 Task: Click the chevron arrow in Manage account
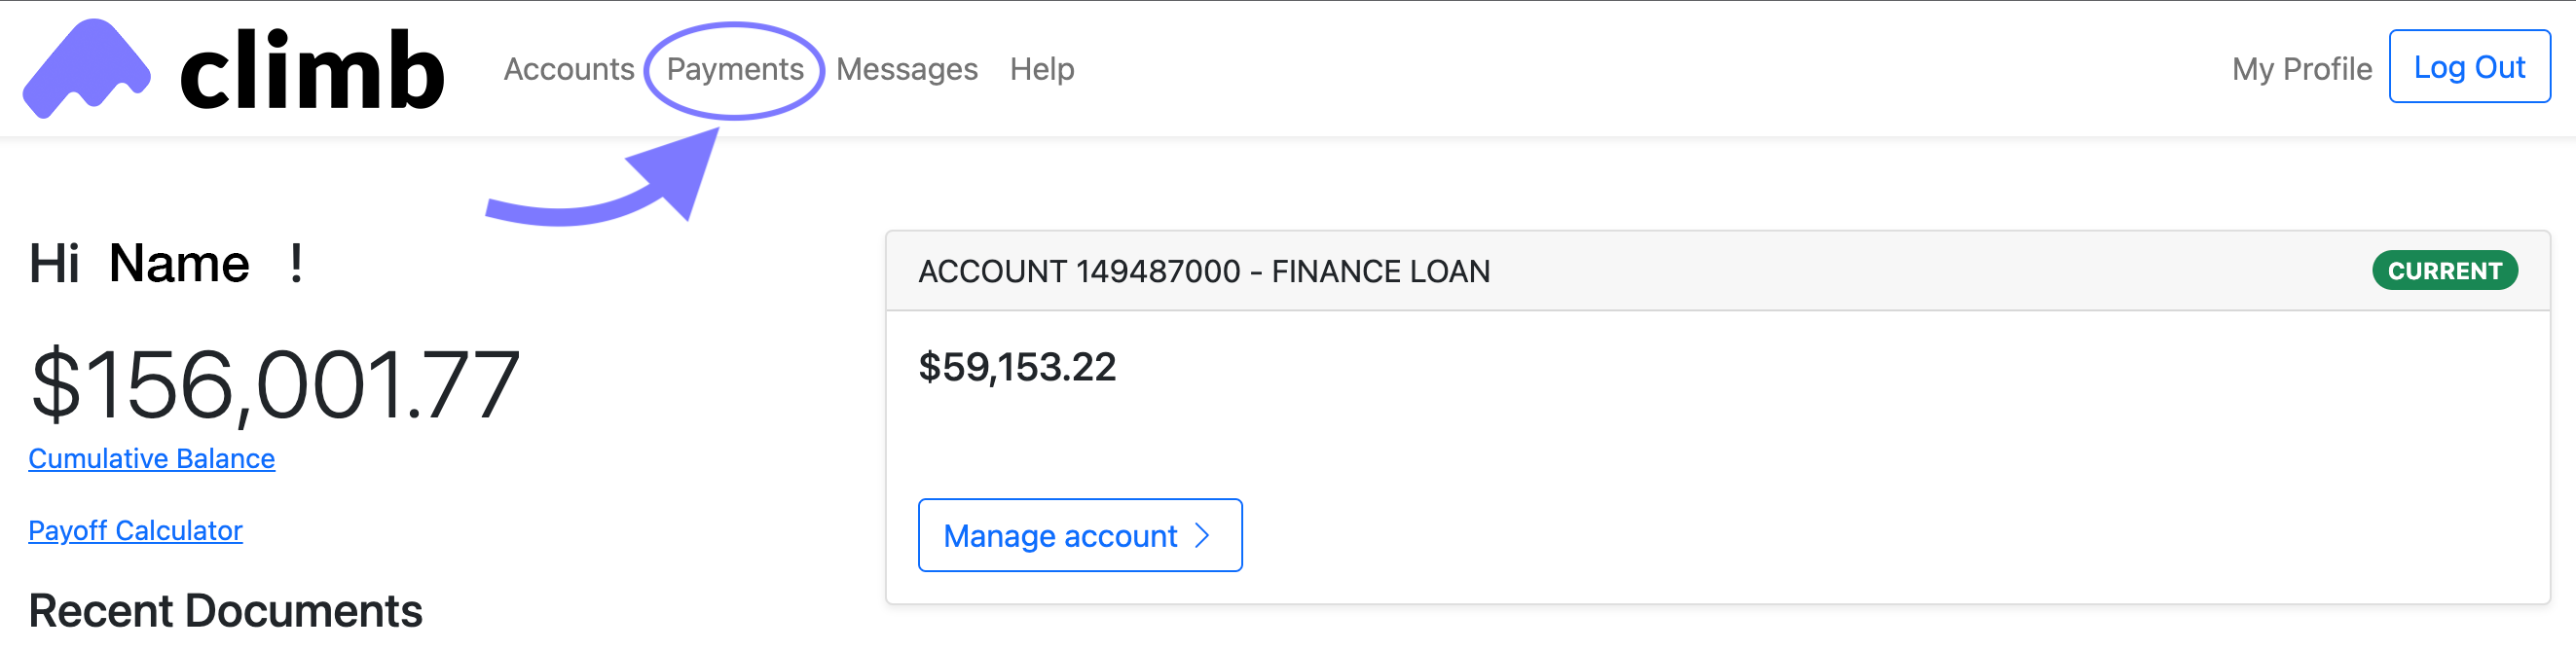(x=1203, y=536)
